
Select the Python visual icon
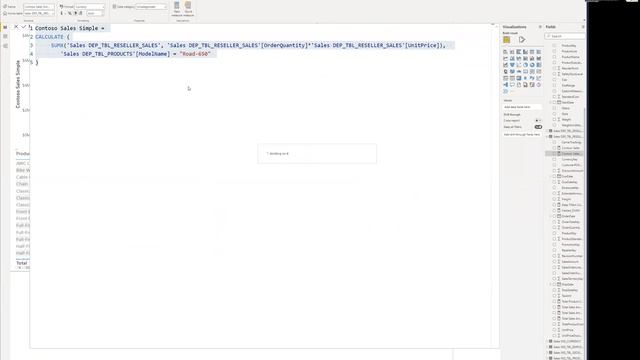coord(532,78)
